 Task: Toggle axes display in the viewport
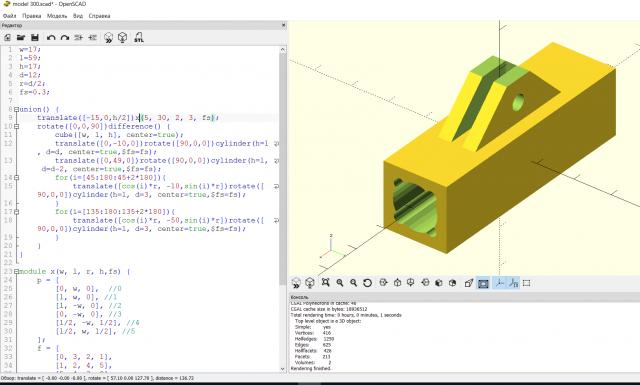[500, 283]
